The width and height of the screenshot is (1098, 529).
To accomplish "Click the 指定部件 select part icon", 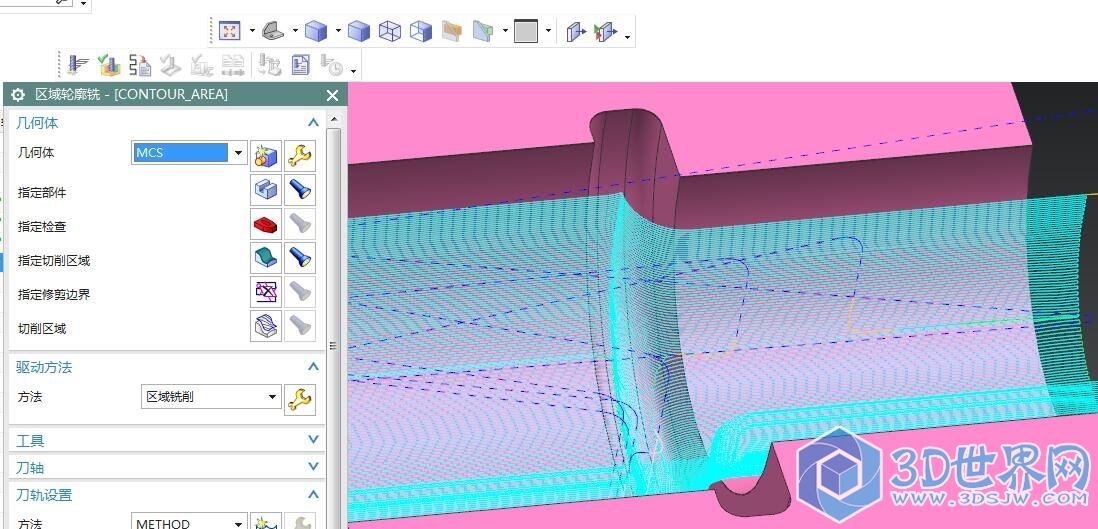I will [x=265, y=190].
